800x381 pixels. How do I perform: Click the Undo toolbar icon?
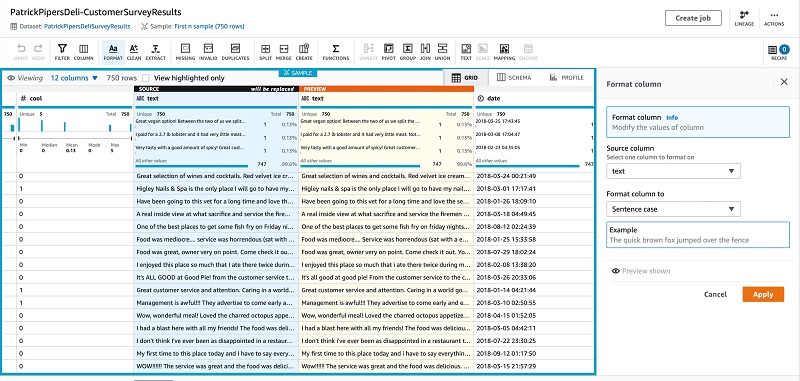(x=21, y=52)
